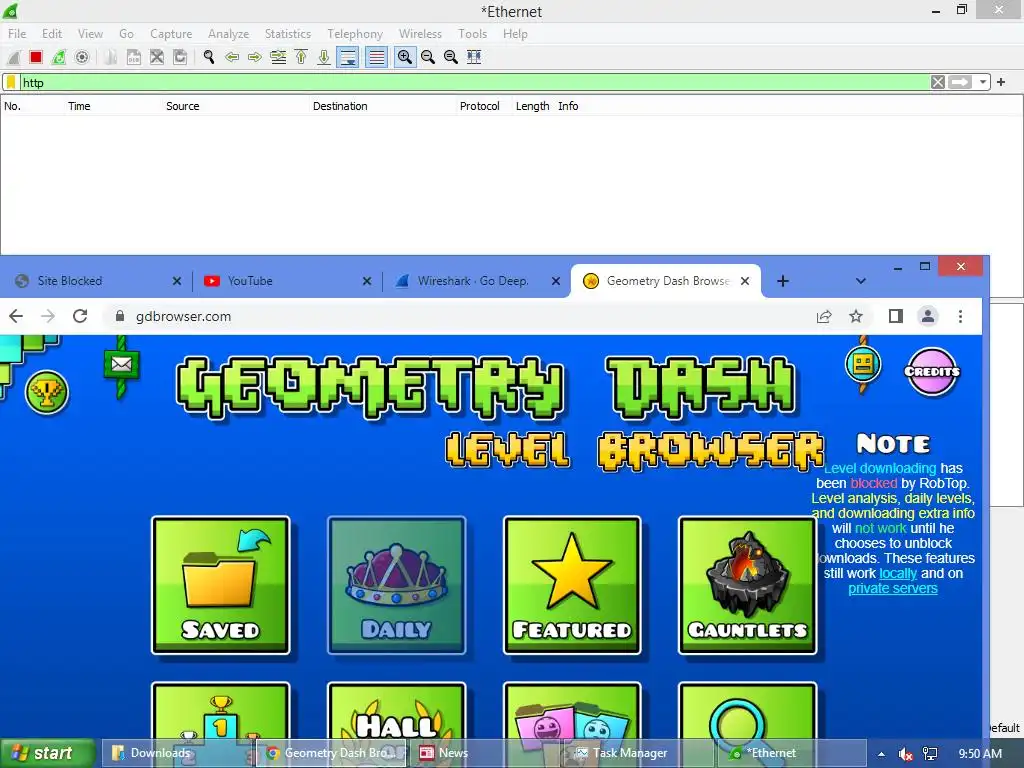The height and width of the screenshot is (768, 1024).
Task: Open the Analyze menu
Action: pos(229,34)
